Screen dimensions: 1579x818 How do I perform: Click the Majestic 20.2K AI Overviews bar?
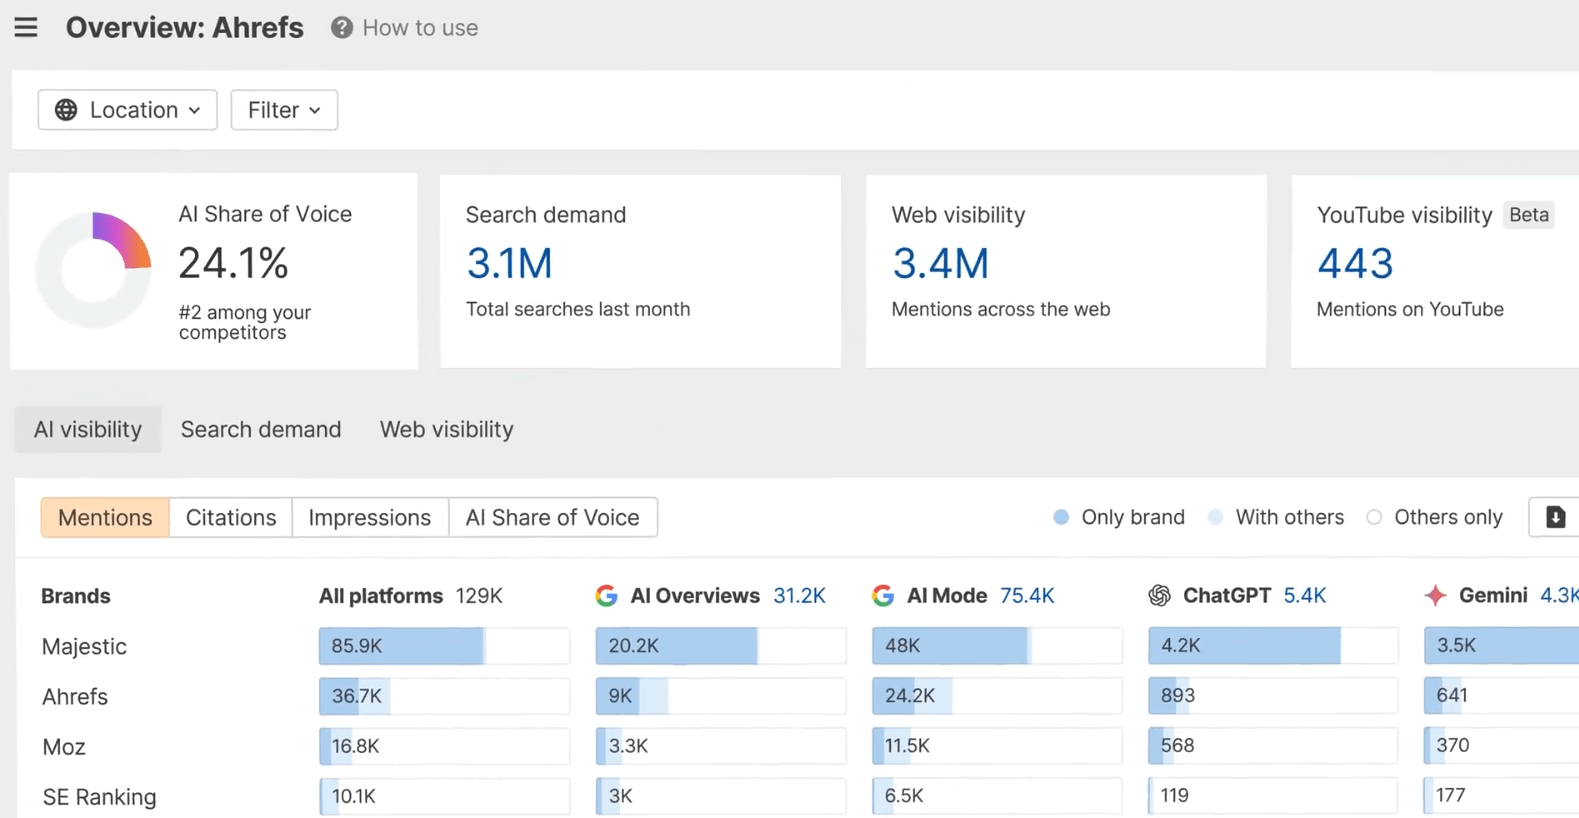pyautogui.click(x=721, y=646)
